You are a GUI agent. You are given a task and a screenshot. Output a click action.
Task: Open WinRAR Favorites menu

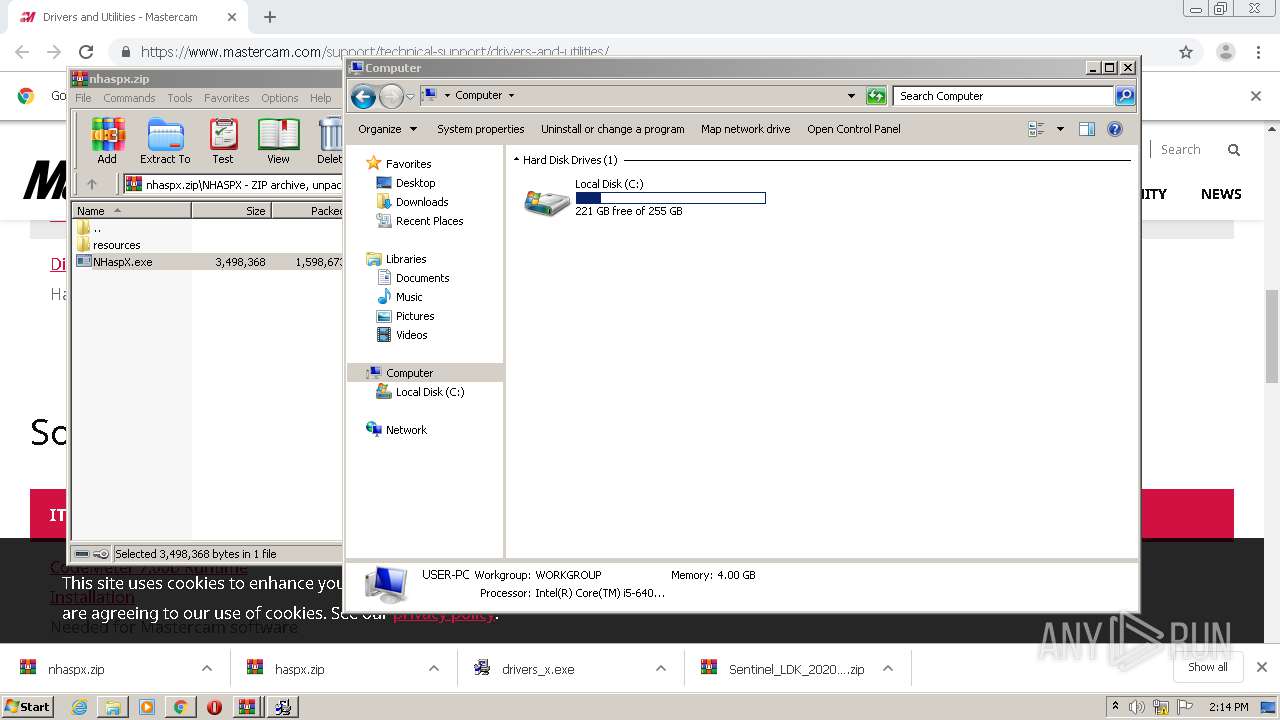tap(227, 98)
